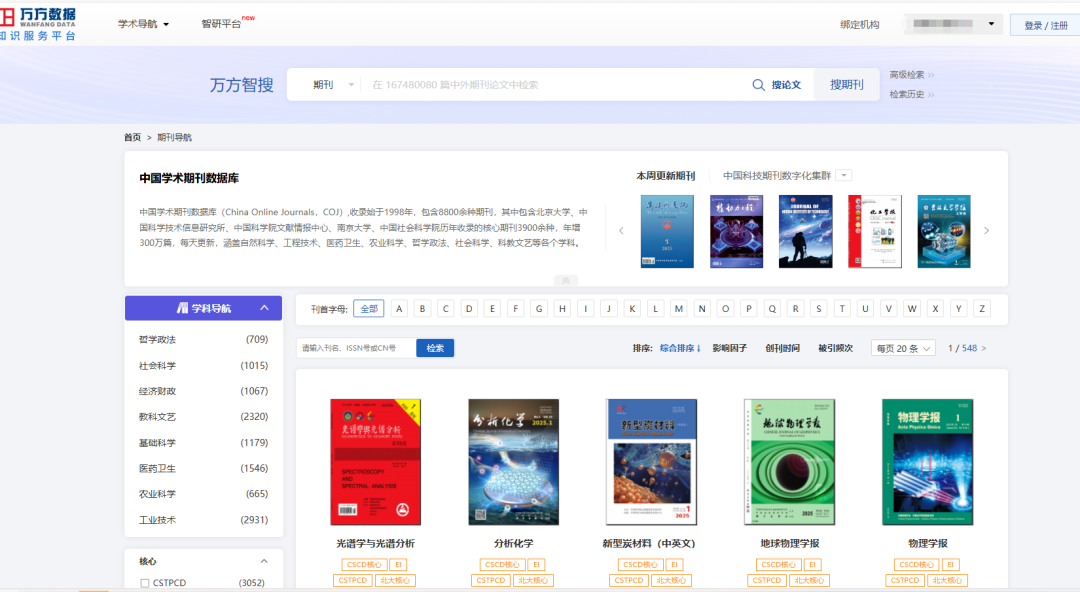Sort by 综合排序
Screen dimensions: 1080x592
[x=680, y=348]
